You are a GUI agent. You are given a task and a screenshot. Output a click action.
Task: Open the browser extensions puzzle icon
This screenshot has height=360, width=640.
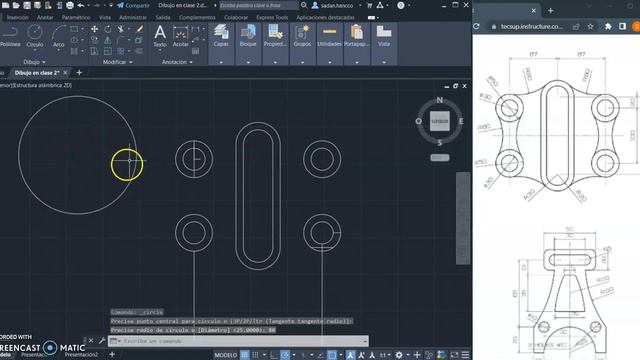click(x=608, y=27)
